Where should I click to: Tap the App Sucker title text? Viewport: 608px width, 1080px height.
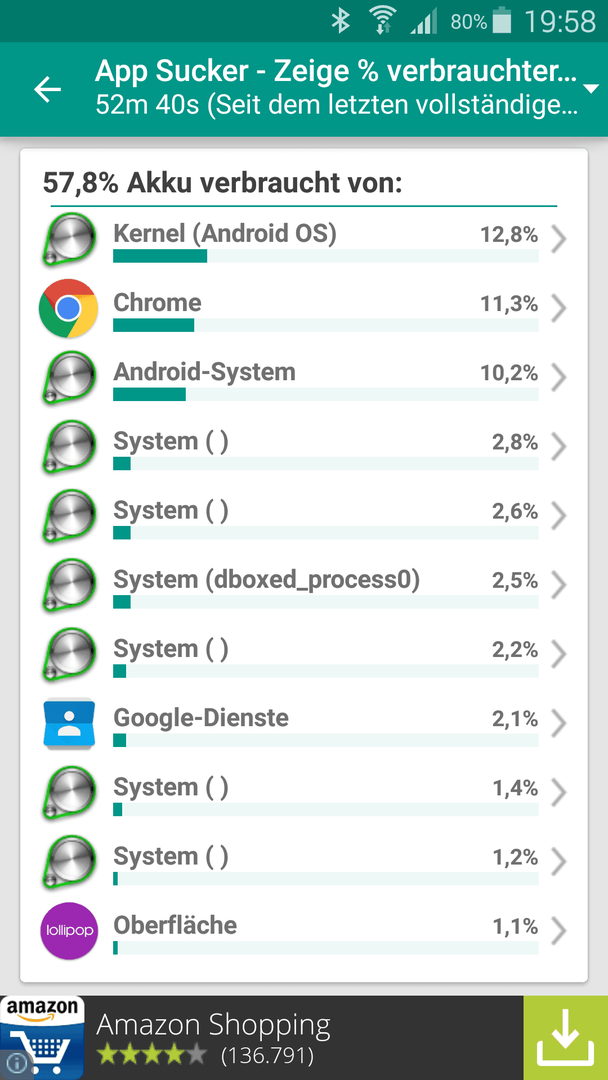pyautogui.click(x=335, y=70)
